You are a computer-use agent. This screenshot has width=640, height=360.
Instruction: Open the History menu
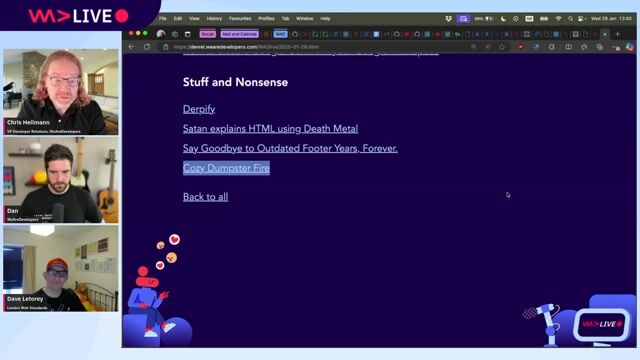tap(214, 19)
